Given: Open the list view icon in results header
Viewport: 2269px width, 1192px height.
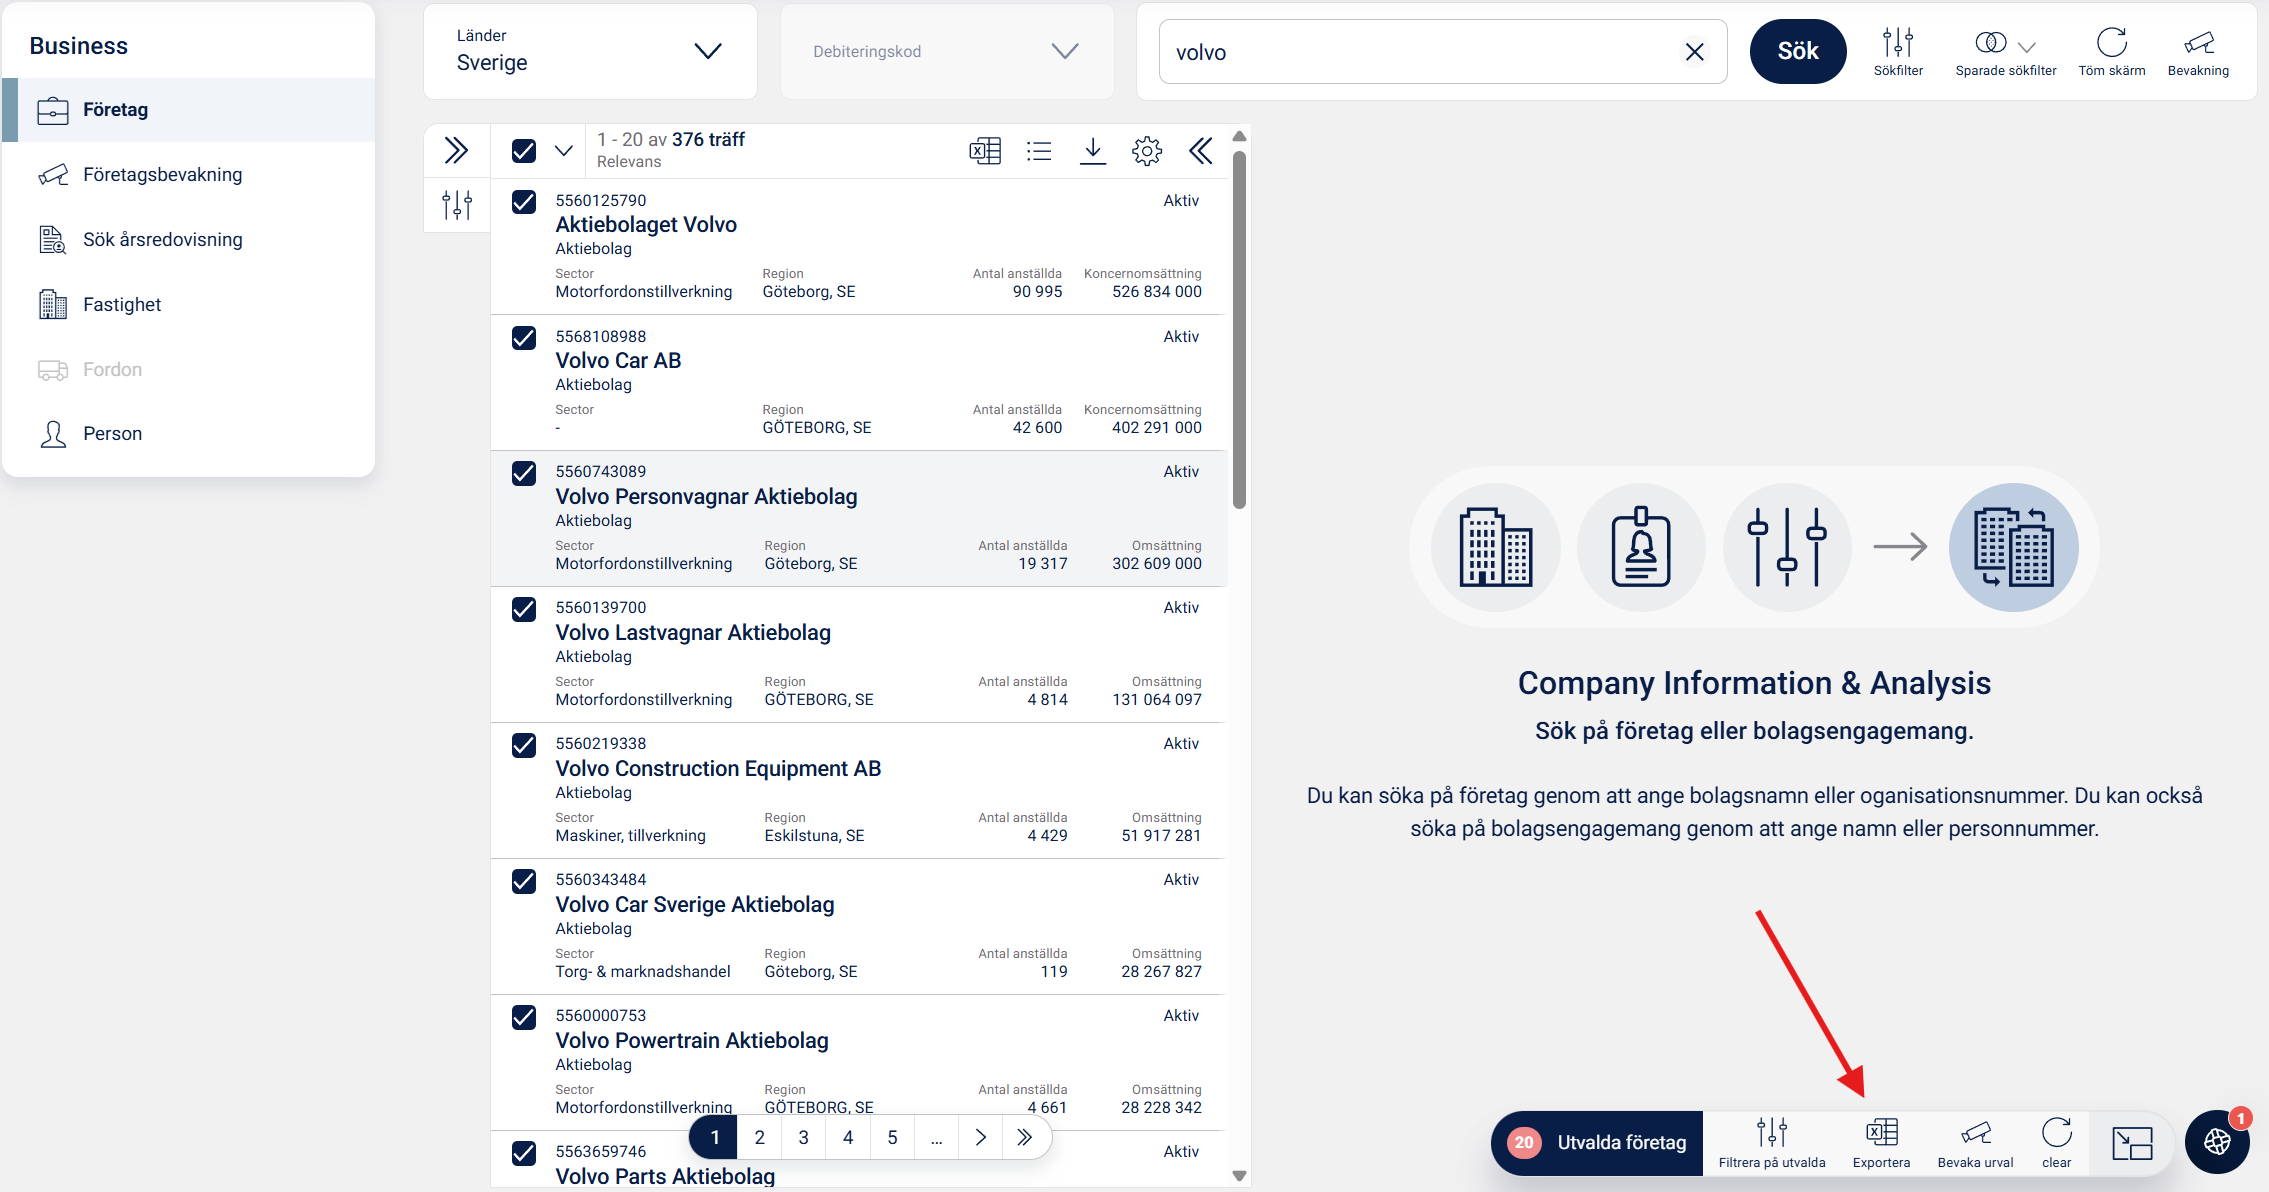Looking at the screenshot, I should click(1039, 151).
